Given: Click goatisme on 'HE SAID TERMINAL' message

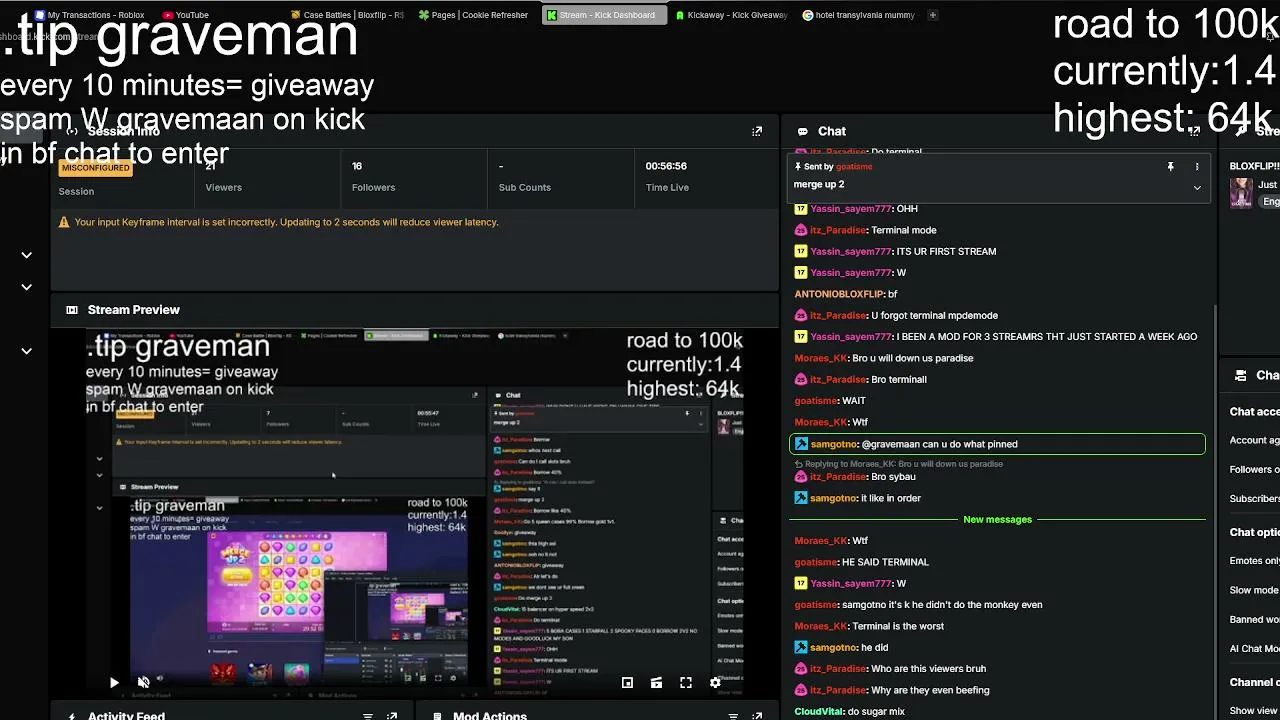Looking at the screenshot, I should click(x=816, y=562).
